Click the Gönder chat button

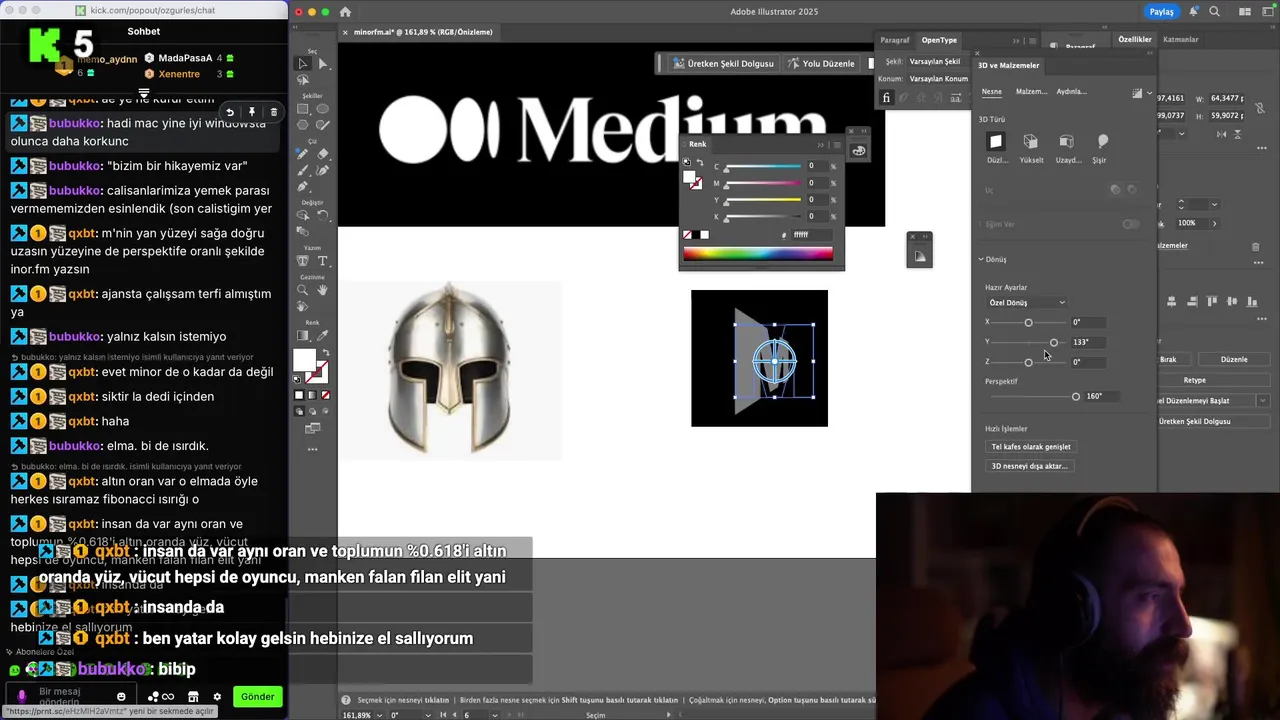click(x=257, y=697)
